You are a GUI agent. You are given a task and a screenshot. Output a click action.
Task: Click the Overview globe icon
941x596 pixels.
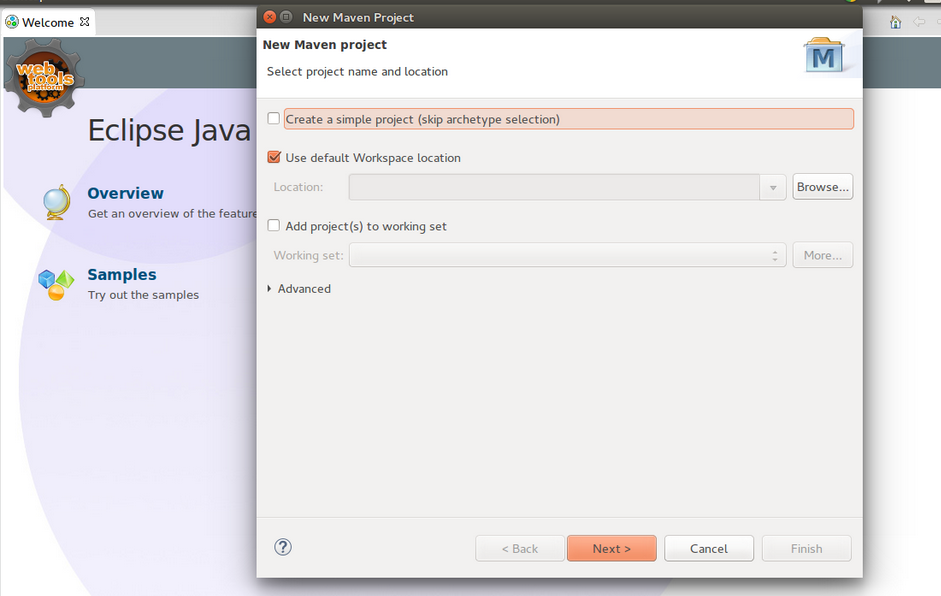(x=56, y=202)
